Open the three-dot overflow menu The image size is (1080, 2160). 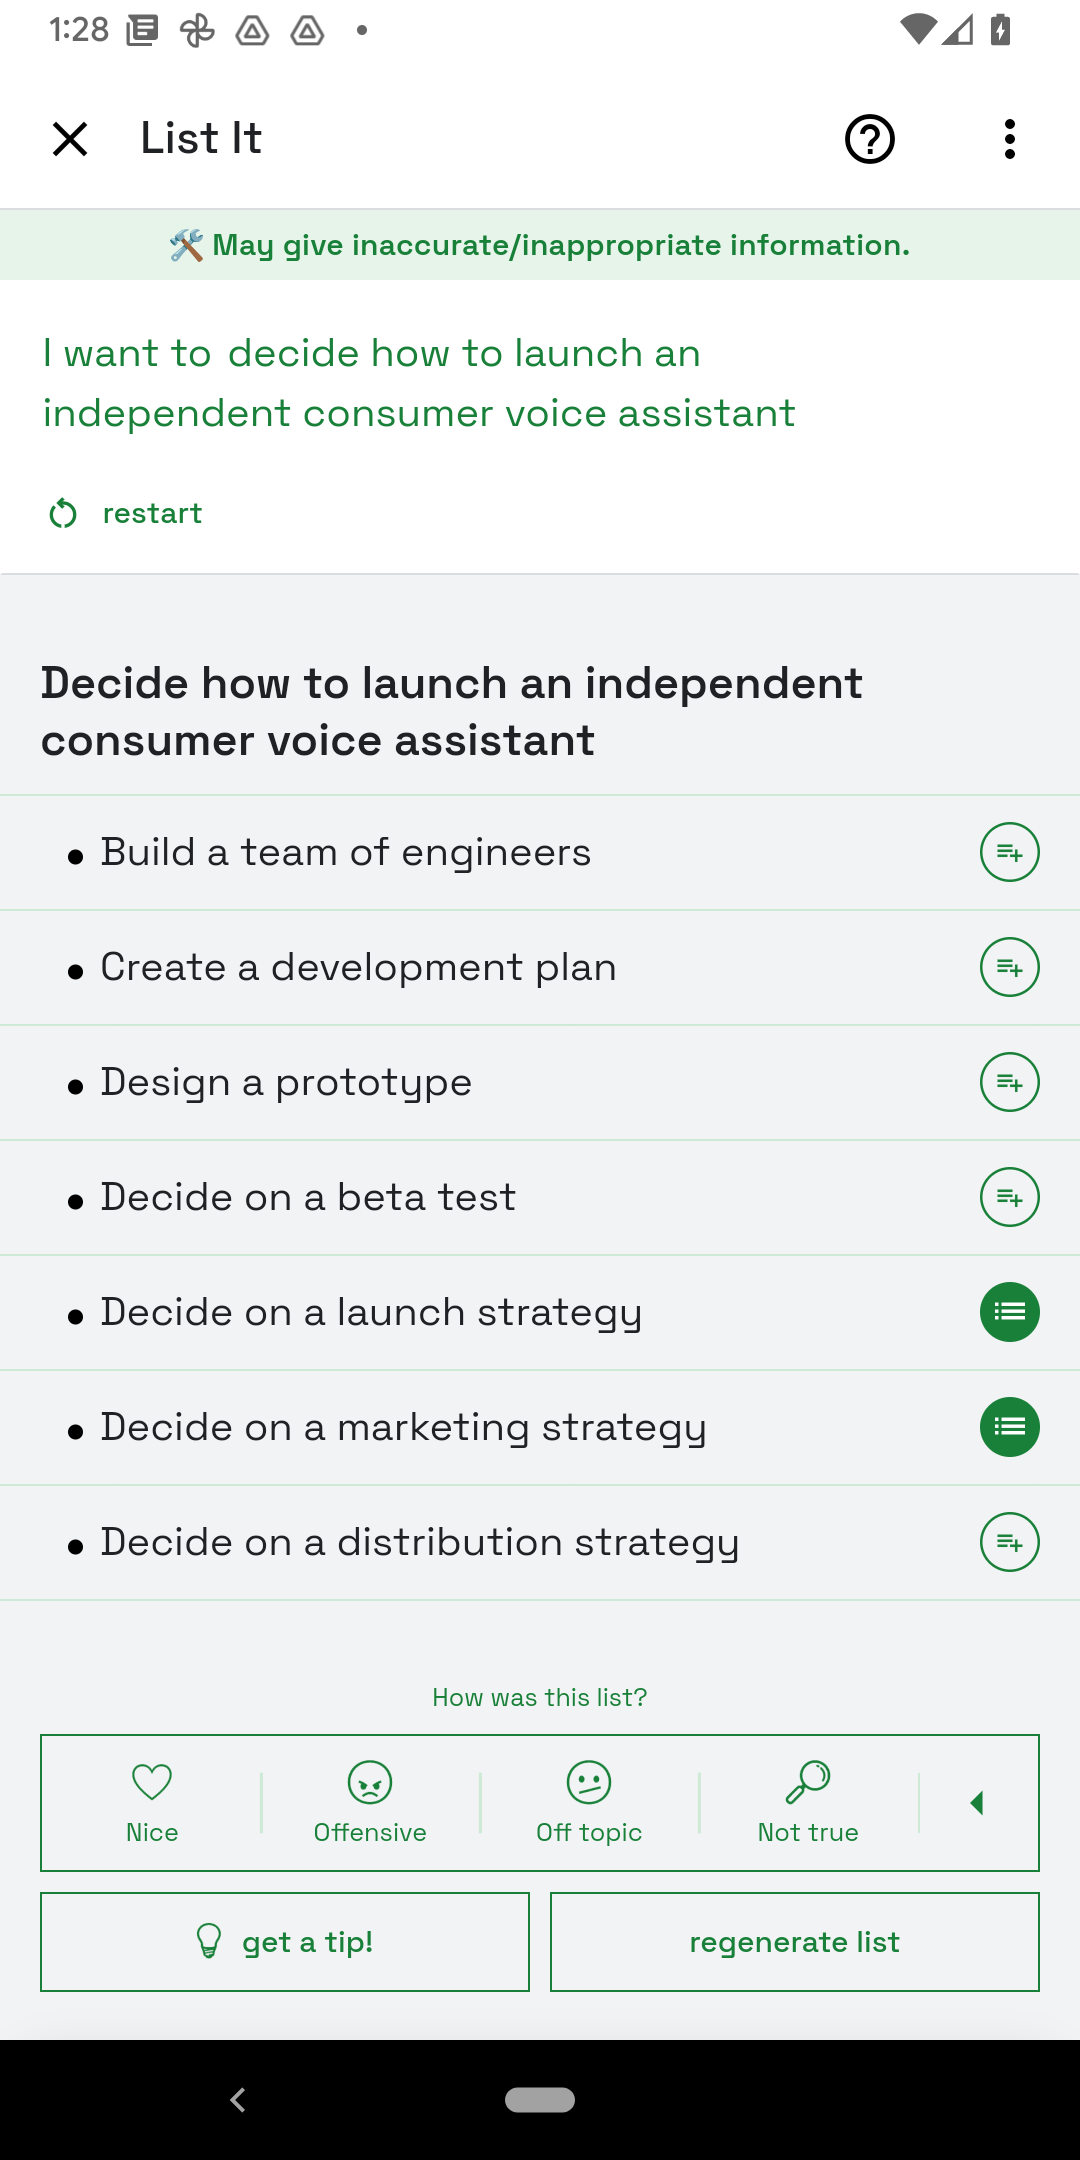1010,139
